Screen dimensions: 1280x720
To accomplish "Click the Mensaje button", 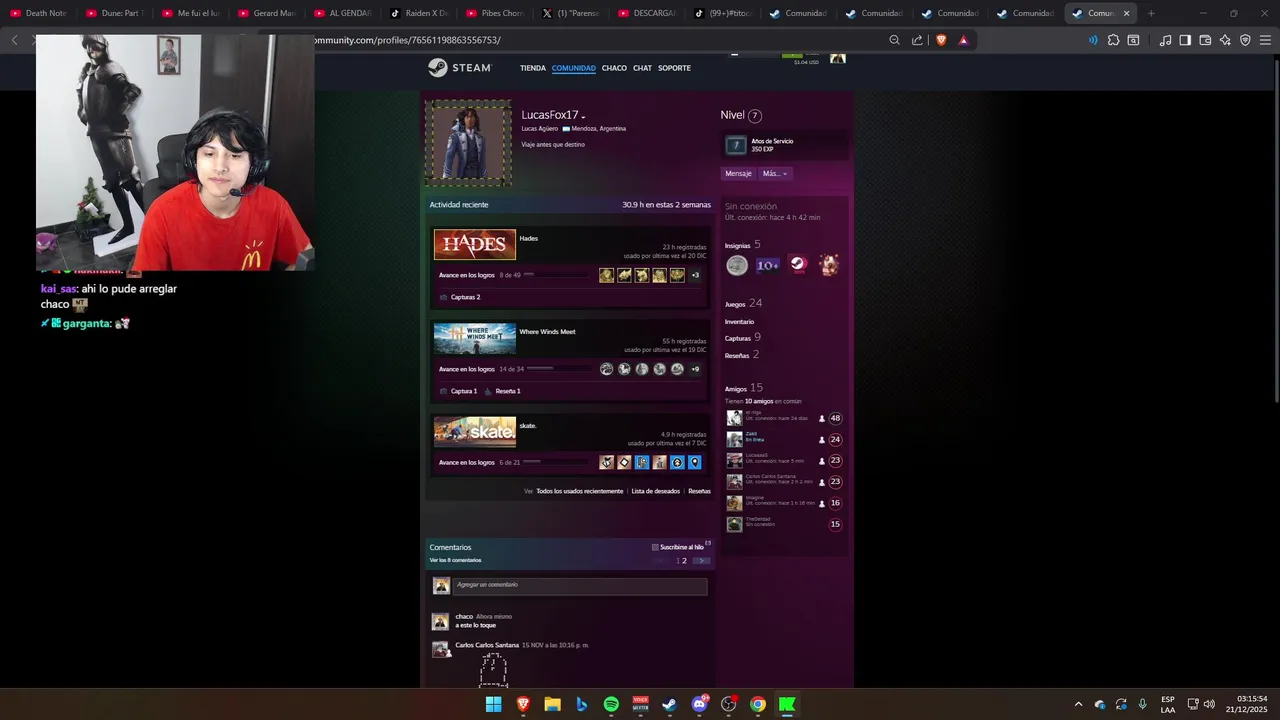I will (x=738, y=174).
